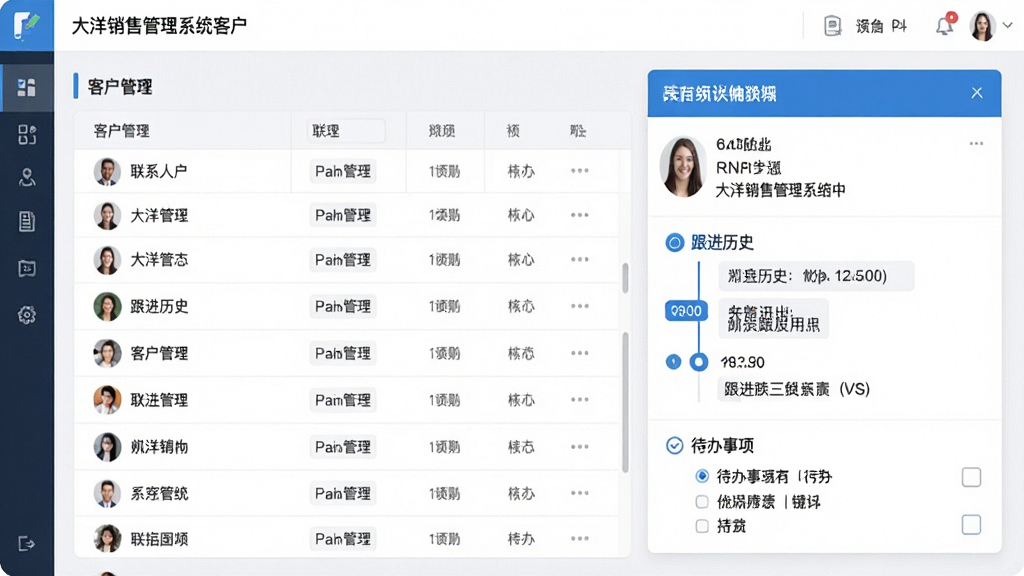Open more options in detail panel profile
Viewport: 1024px width, 576px height.
pos(976,144)
